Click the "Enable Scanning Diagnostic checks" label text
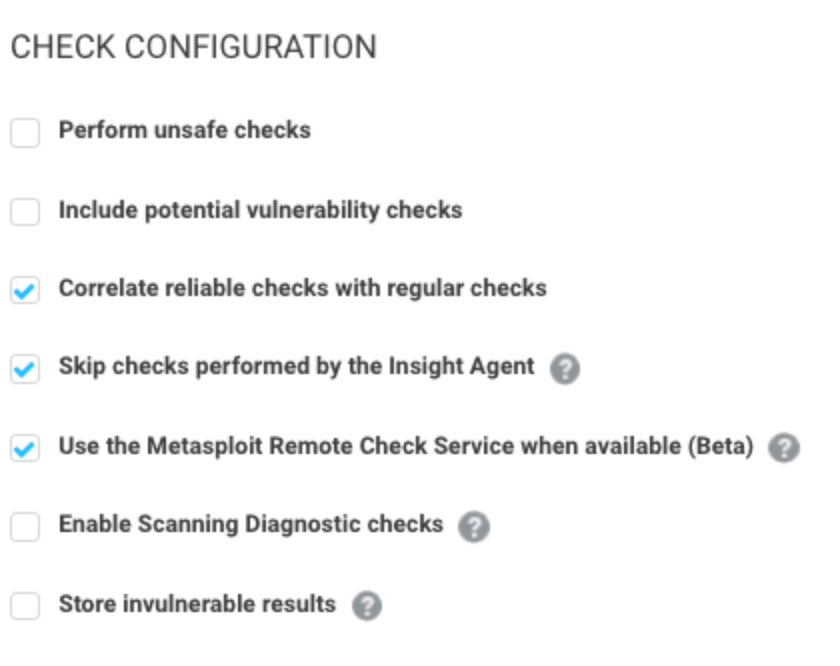 point(250,524)
